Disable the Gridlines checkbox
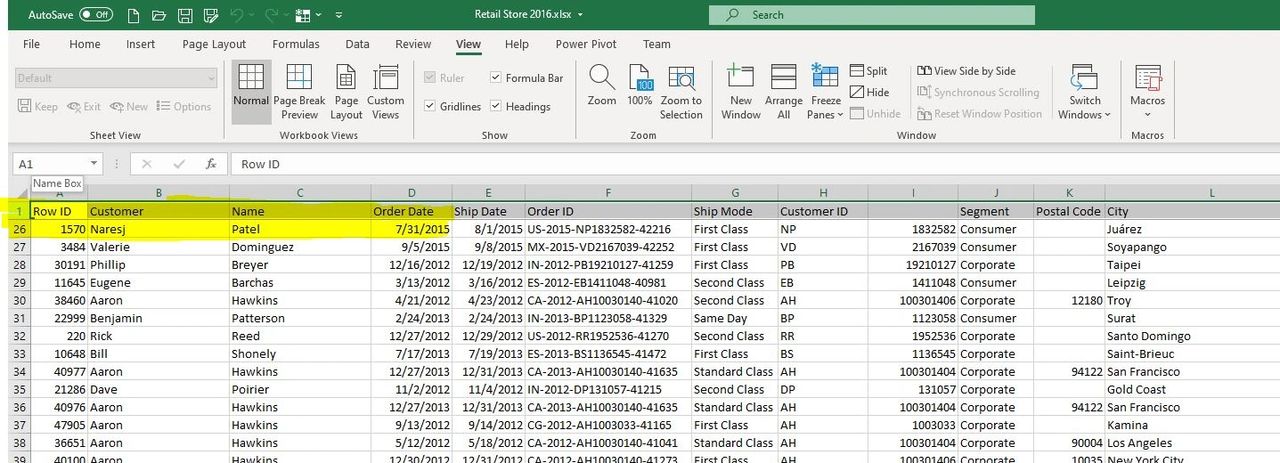The height and width of the screenshot is (463, 1280). point(430,107)
